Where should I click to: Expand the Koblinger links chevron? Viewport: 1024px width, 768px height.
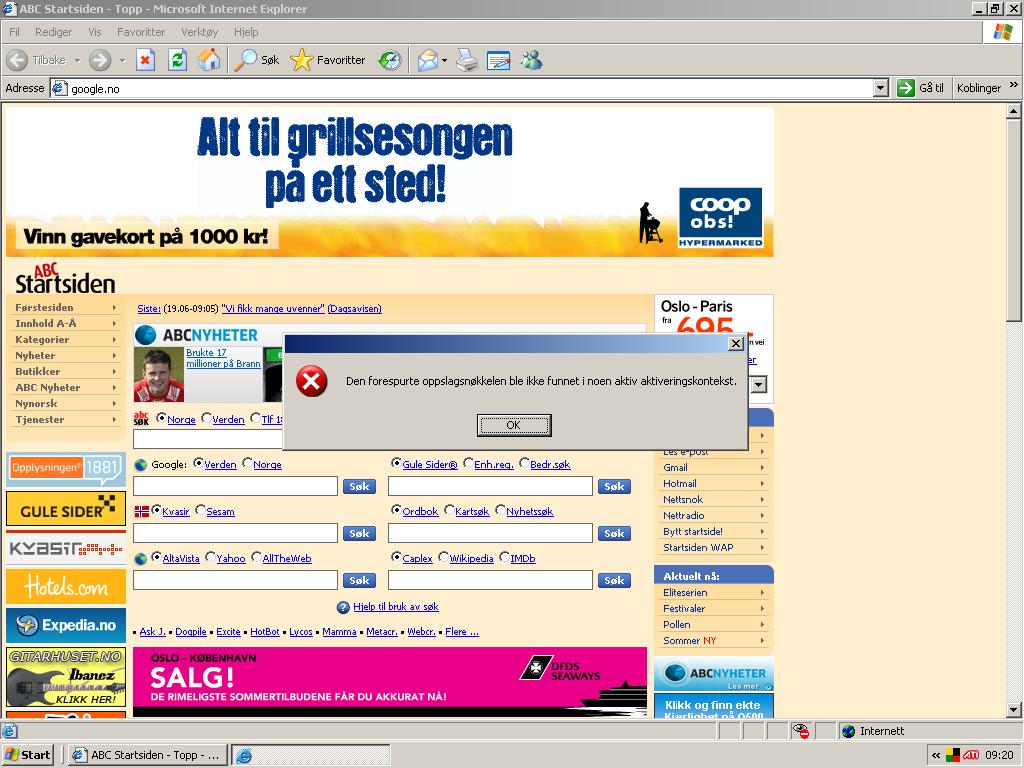pos(1014,85)
